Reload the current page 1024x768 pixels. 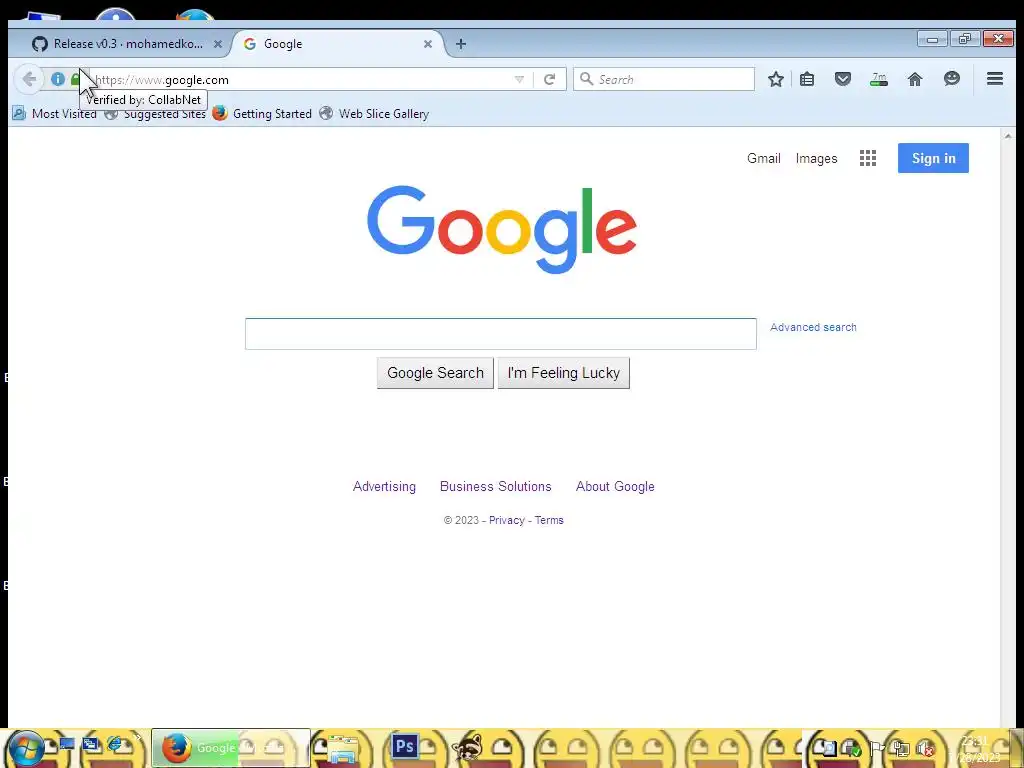(549, 80)
